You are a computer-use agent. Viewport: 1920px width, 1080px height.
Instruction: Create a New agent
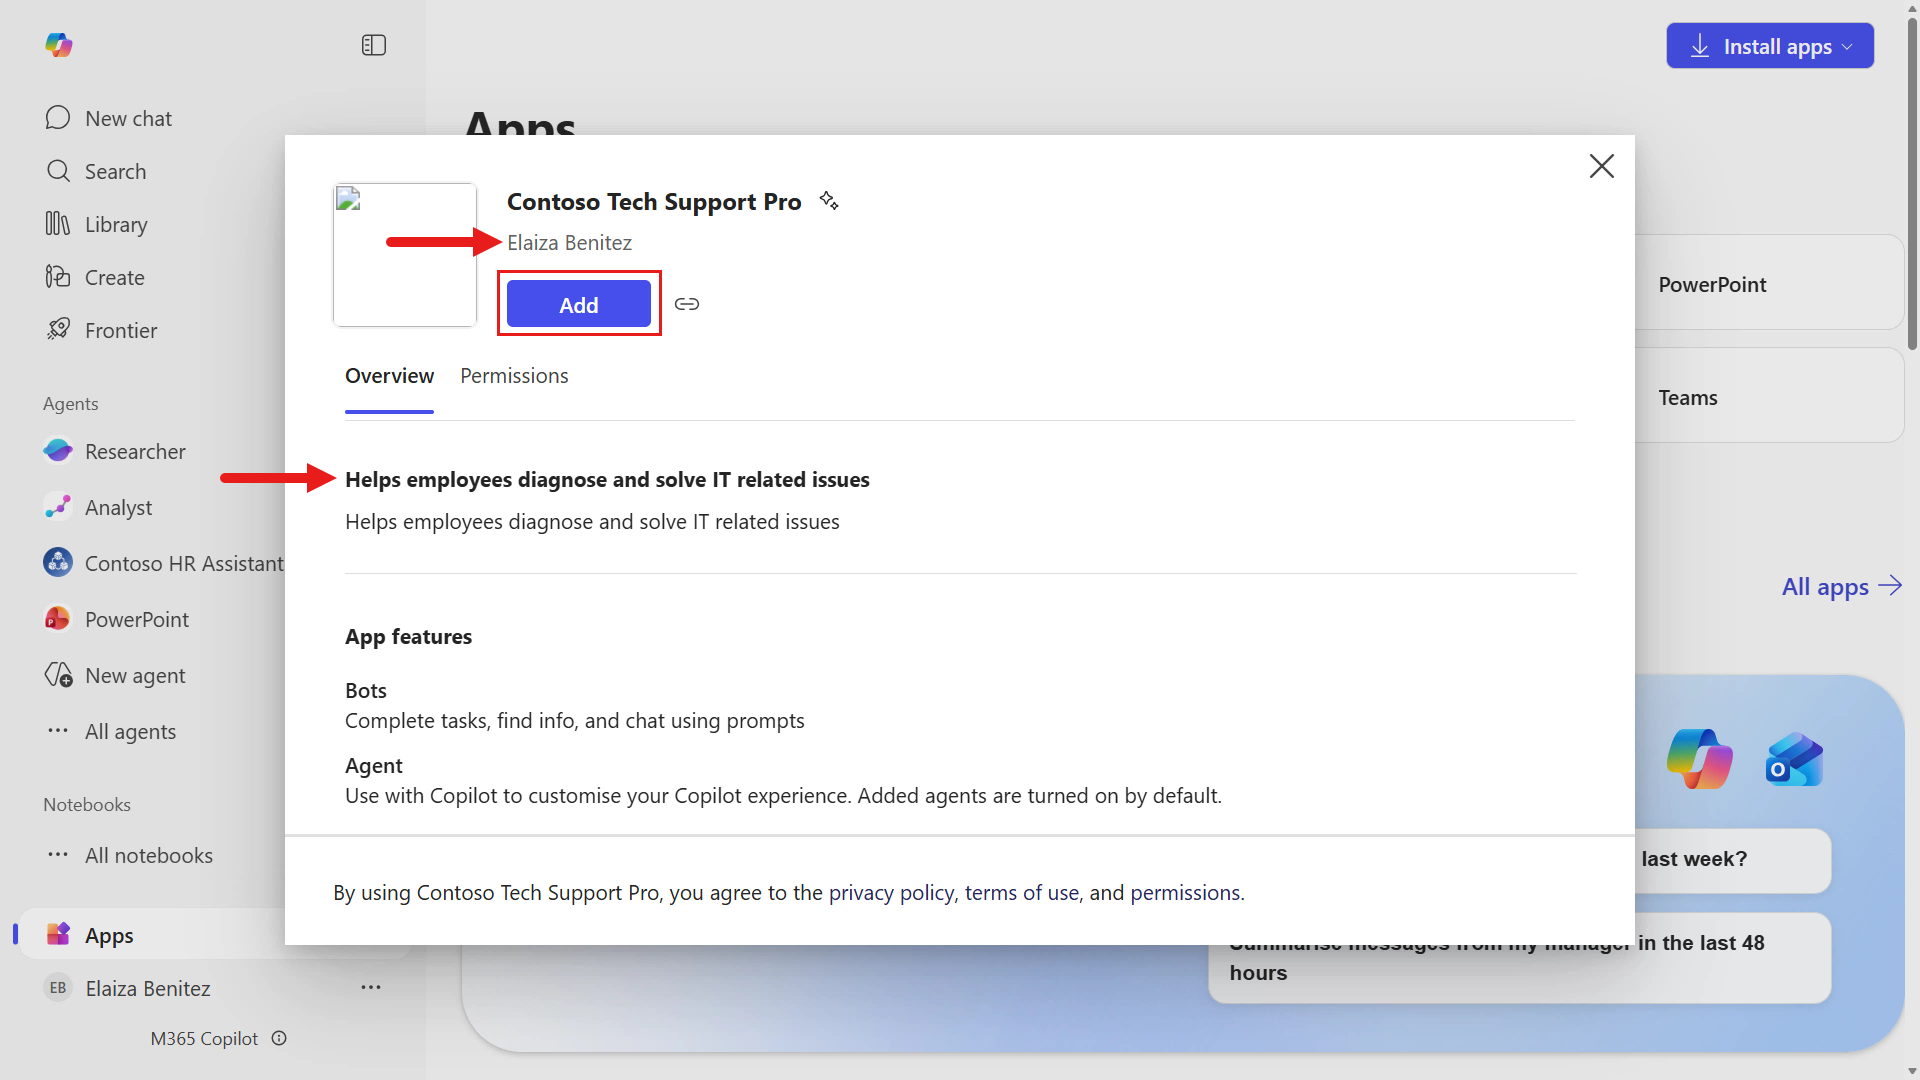click(136, 675)
